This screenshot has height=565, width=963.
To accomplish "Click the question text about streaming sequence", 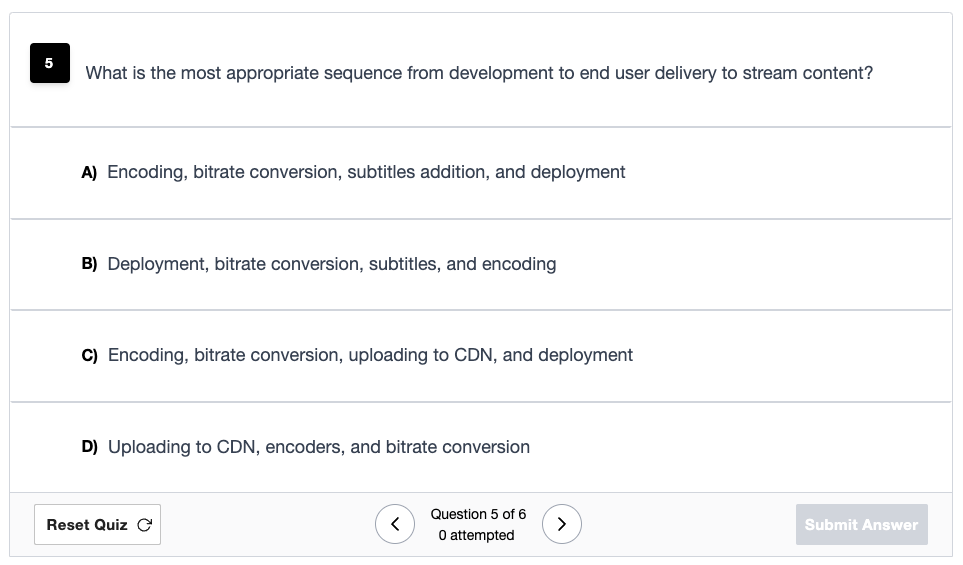I will pos(479,73).
